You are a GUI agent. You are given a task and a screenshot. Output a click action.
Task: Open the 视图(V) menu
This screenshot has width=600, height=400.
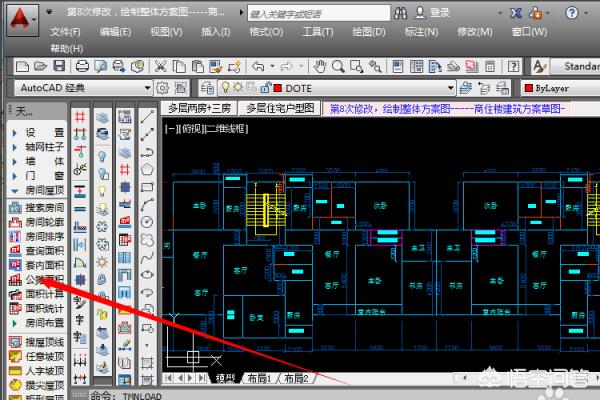(166, 32)
